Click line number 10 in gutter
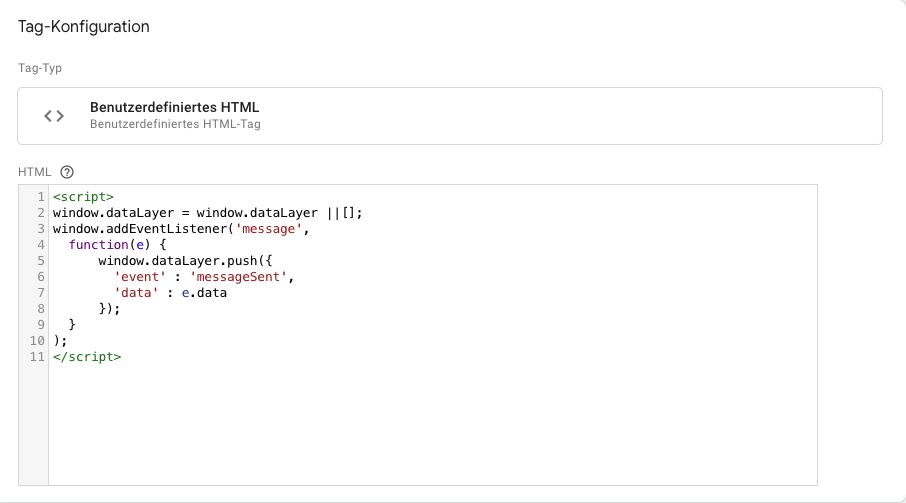Image resolution: width=906 pixels, height=503 pixels. pyautogui.click(x=37, y=341)
